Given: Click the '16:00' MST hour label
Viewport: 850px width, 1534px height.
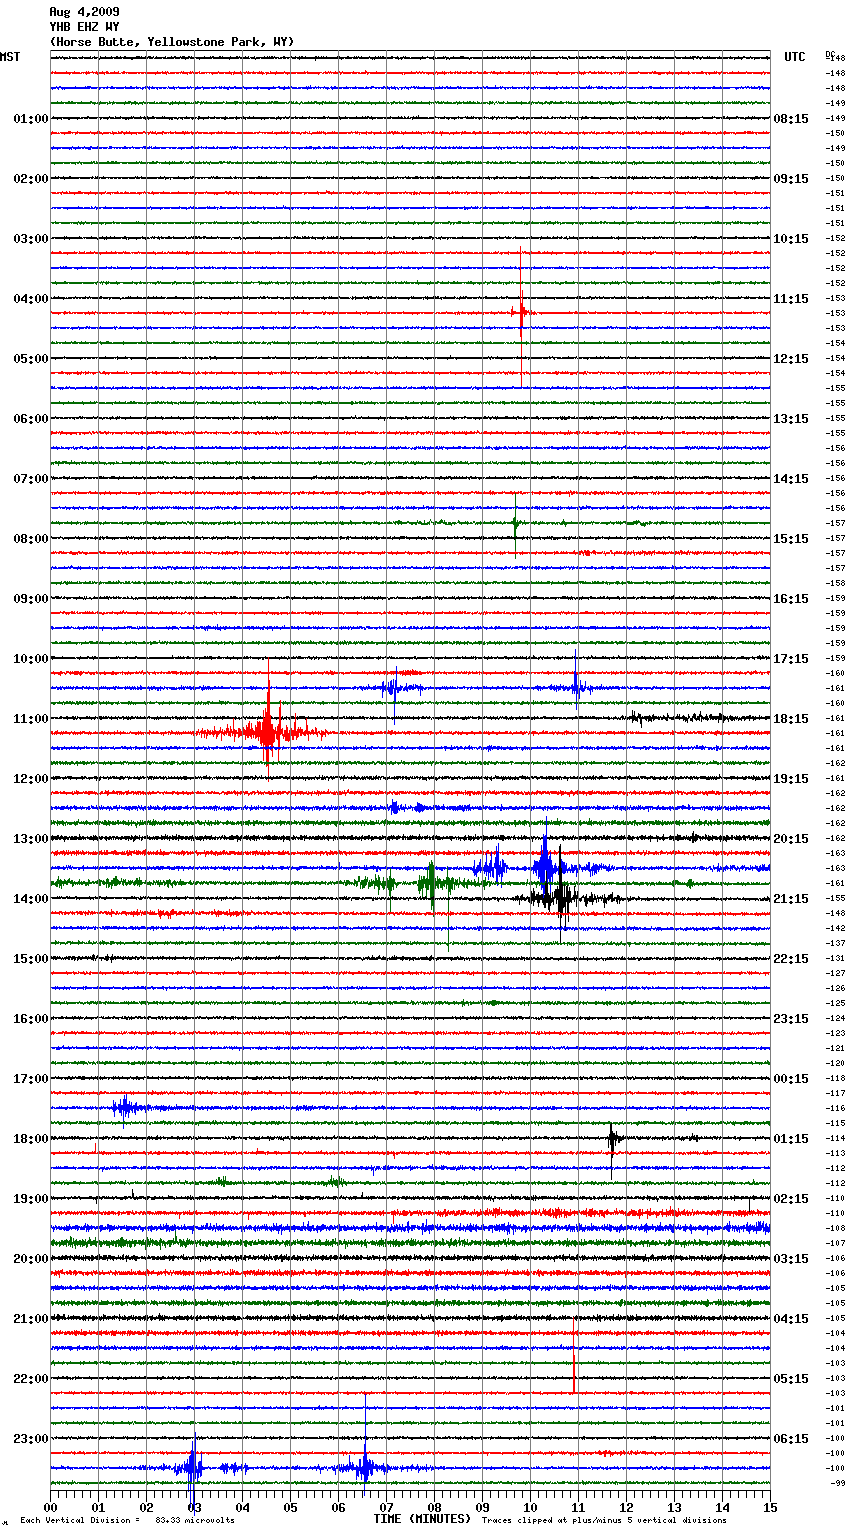Looking at the screenshot, I should click(x=30, y=1019).
